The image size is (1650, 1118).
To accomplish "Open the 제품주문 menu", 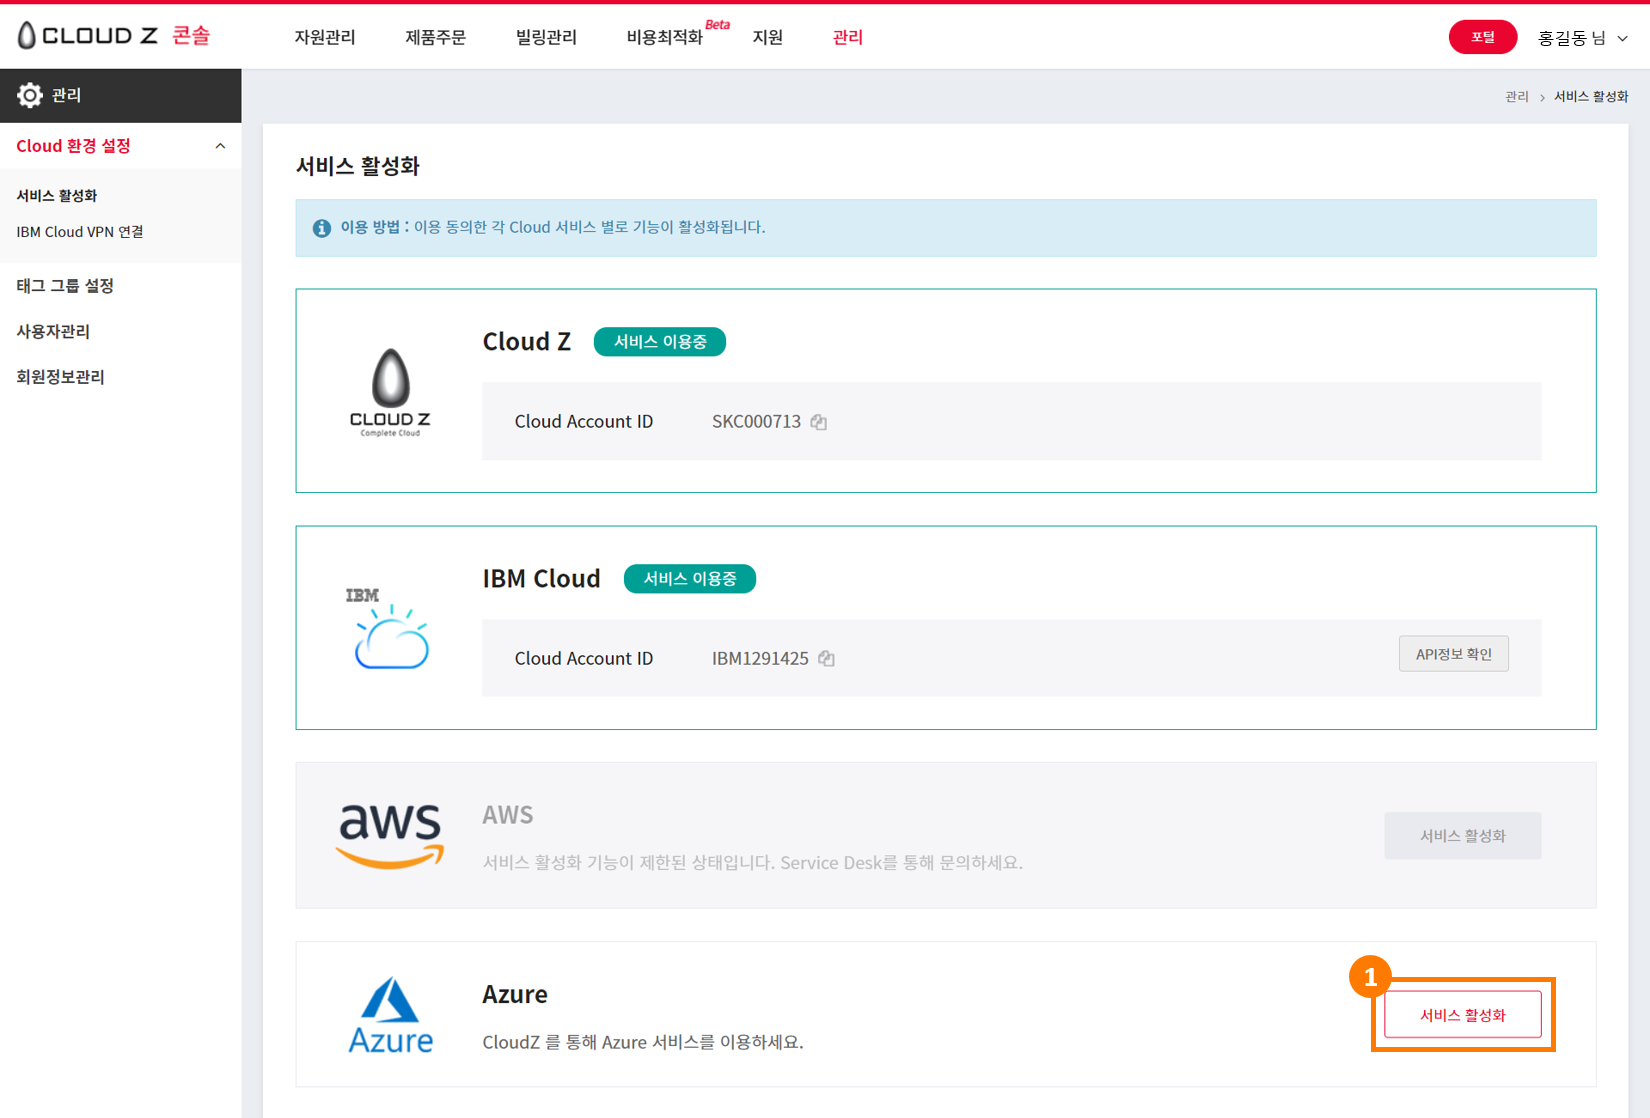I will [435, 37].
